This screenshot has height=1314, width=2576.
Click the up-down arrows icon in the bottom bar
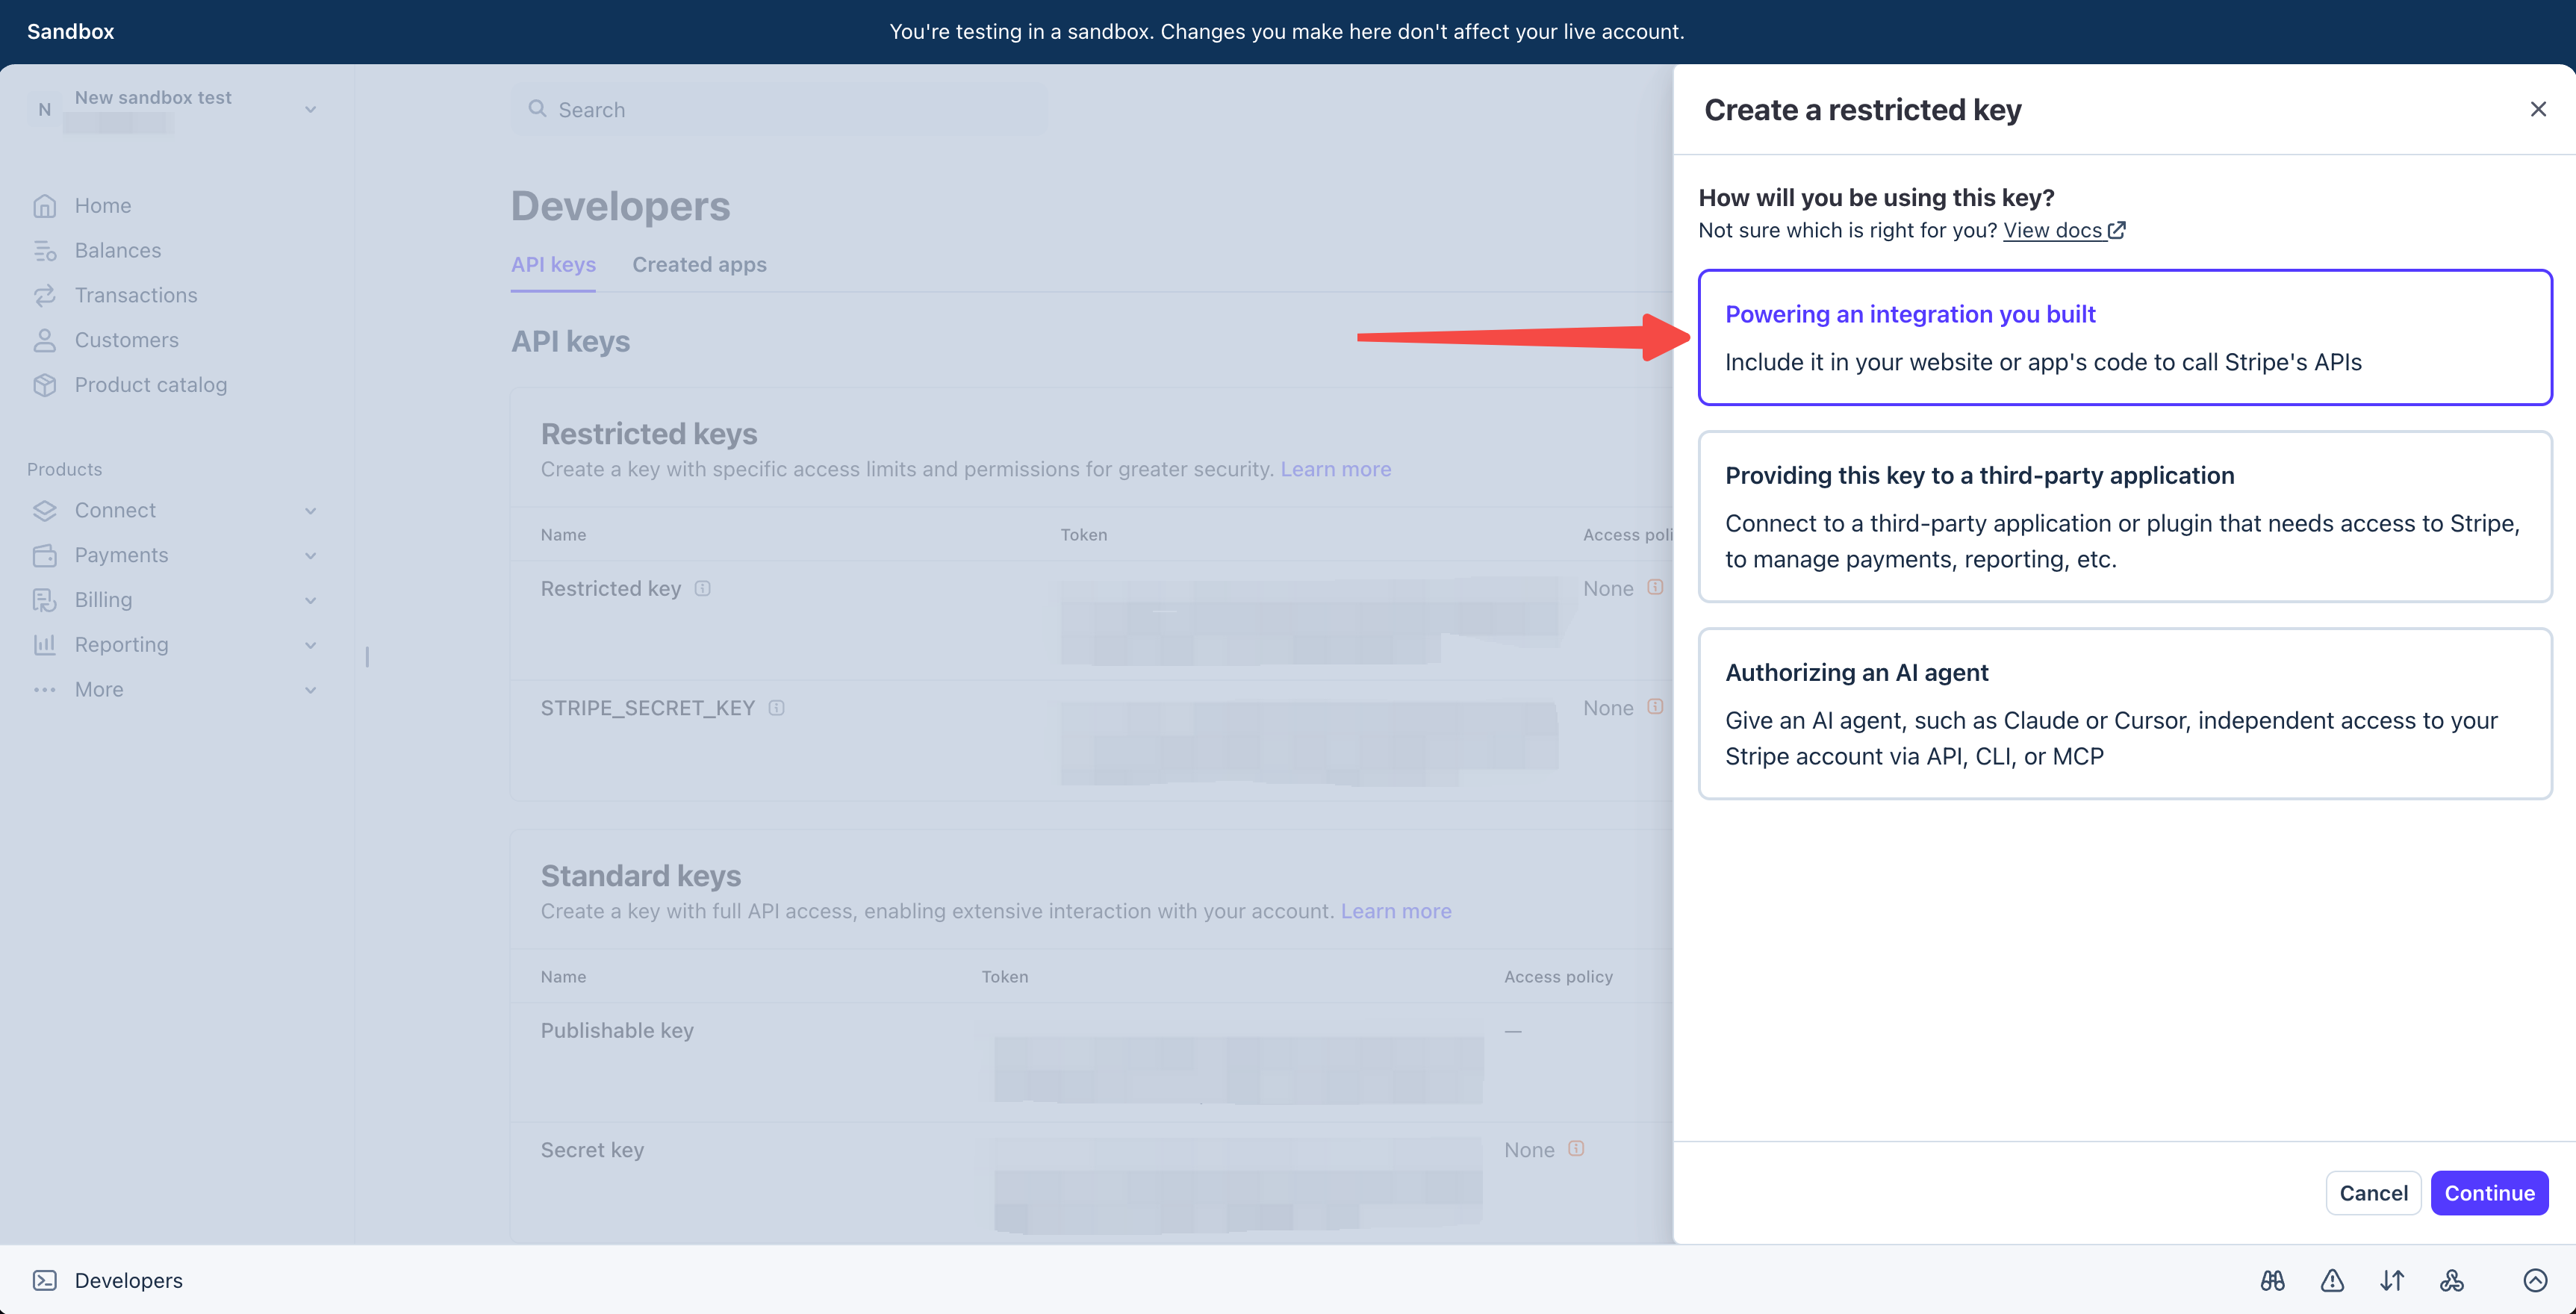point(2392,1280)
